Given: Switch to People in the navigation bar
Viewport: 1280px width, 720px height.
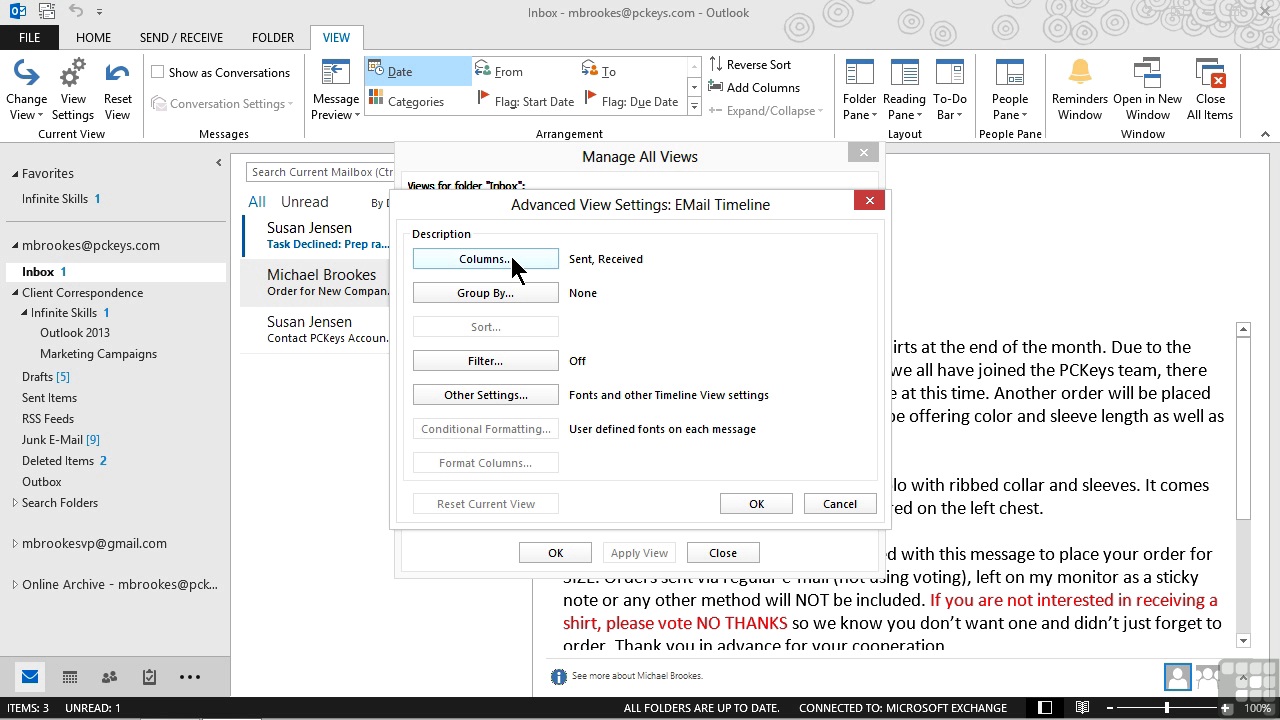Looking at the screenshot, I should pos(109,677).
